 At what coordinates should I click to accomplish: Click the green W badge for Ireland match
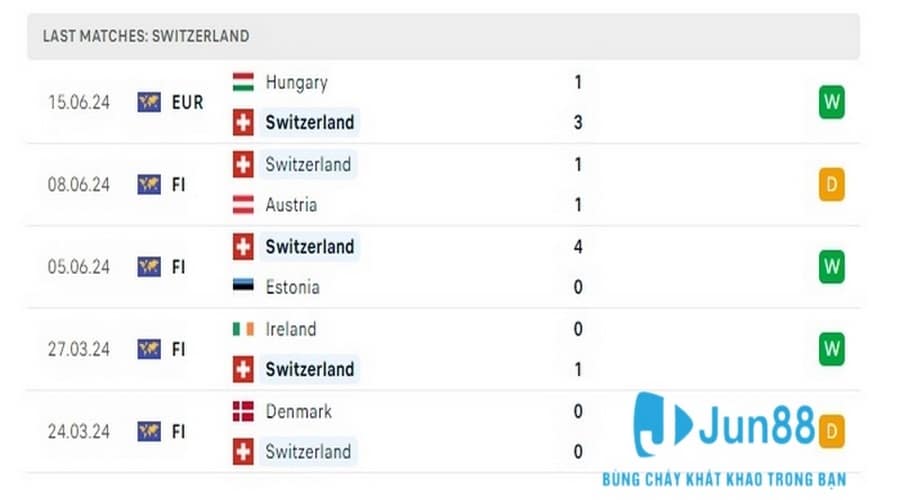pos(831,349)
